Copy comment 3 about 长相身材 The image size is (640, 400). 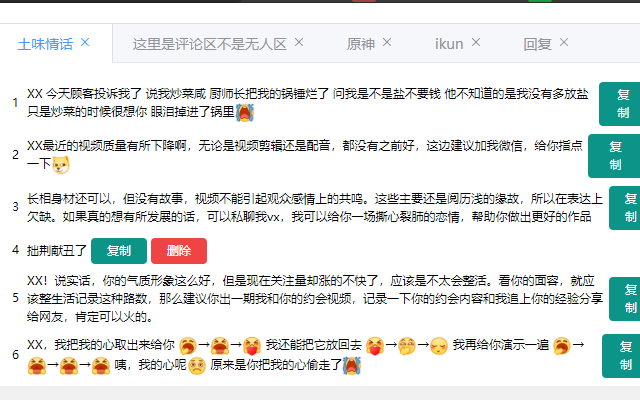click(625, 208)
